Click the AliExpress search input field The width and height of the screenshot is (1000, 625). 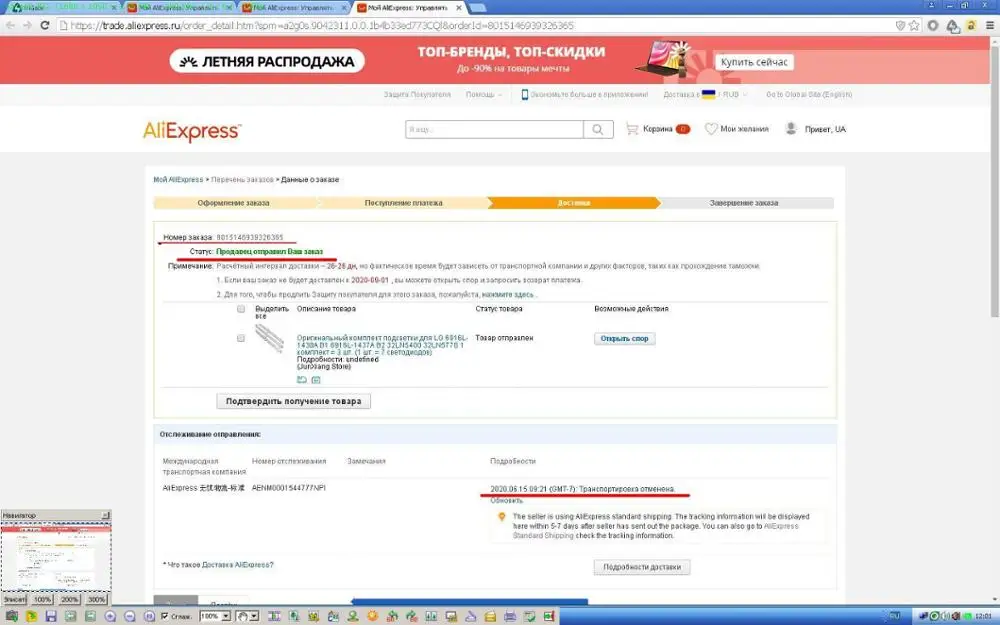click(494, 129)
